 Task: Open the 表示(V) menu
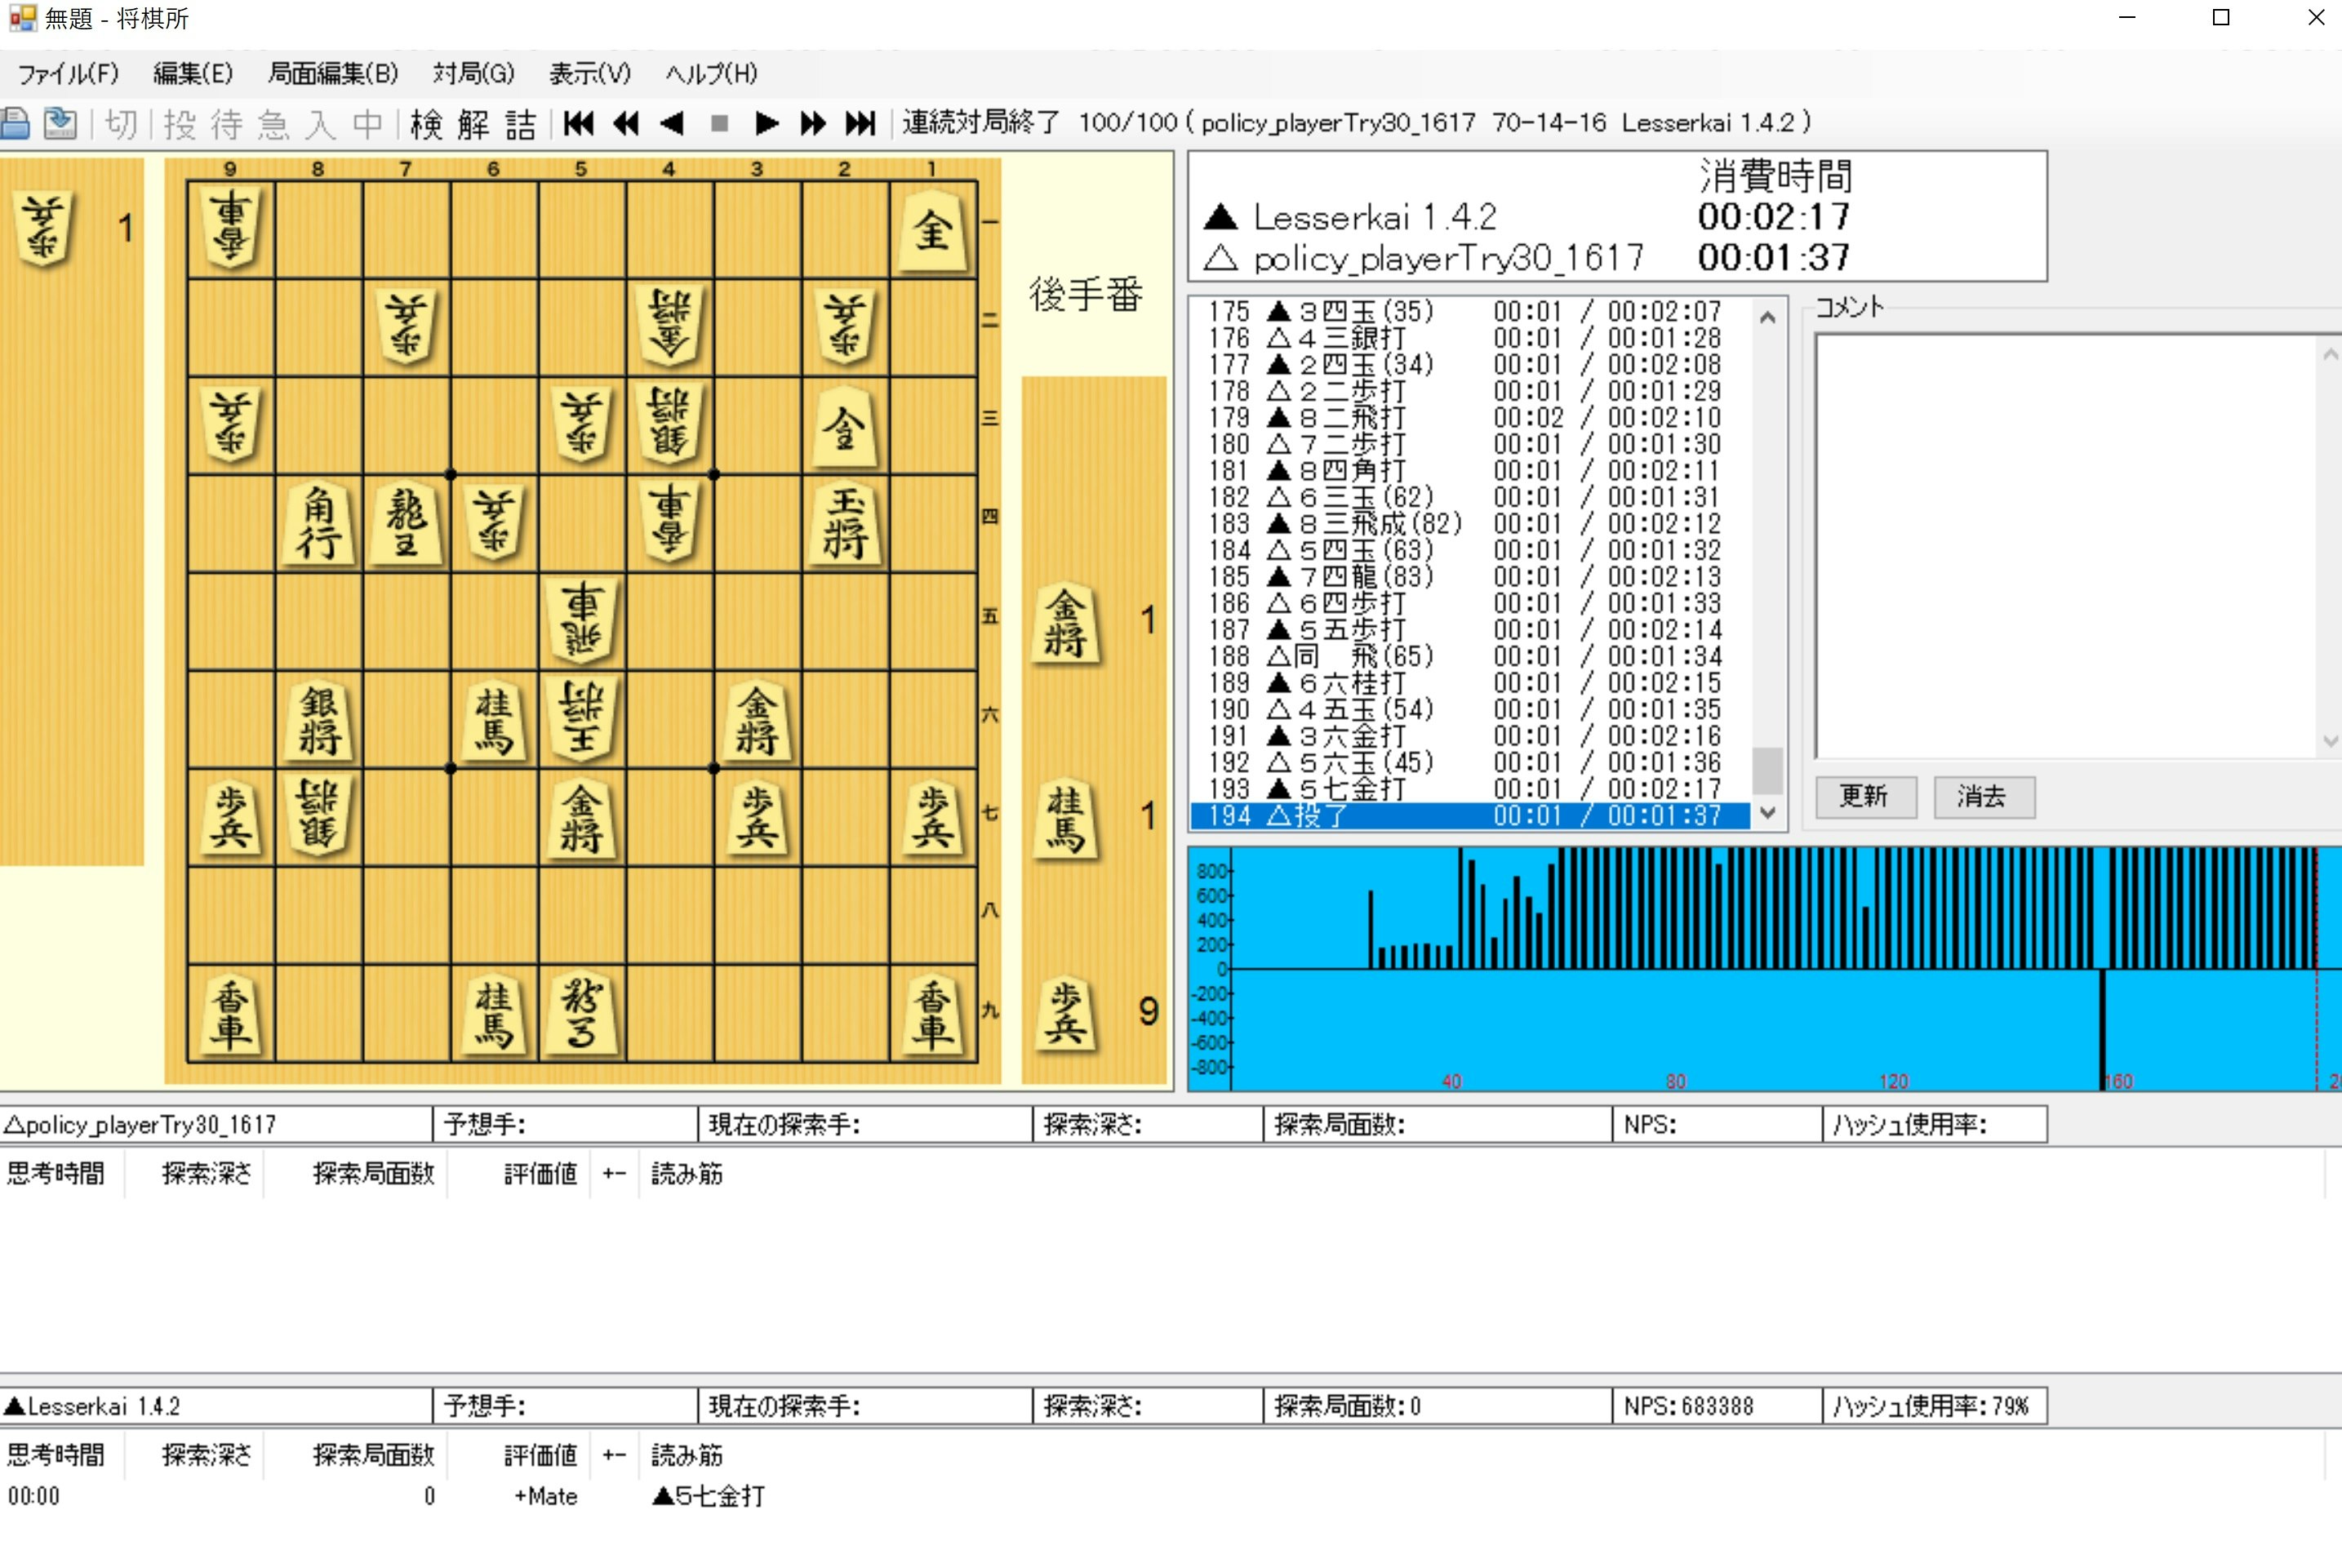(x=590, y=74)
